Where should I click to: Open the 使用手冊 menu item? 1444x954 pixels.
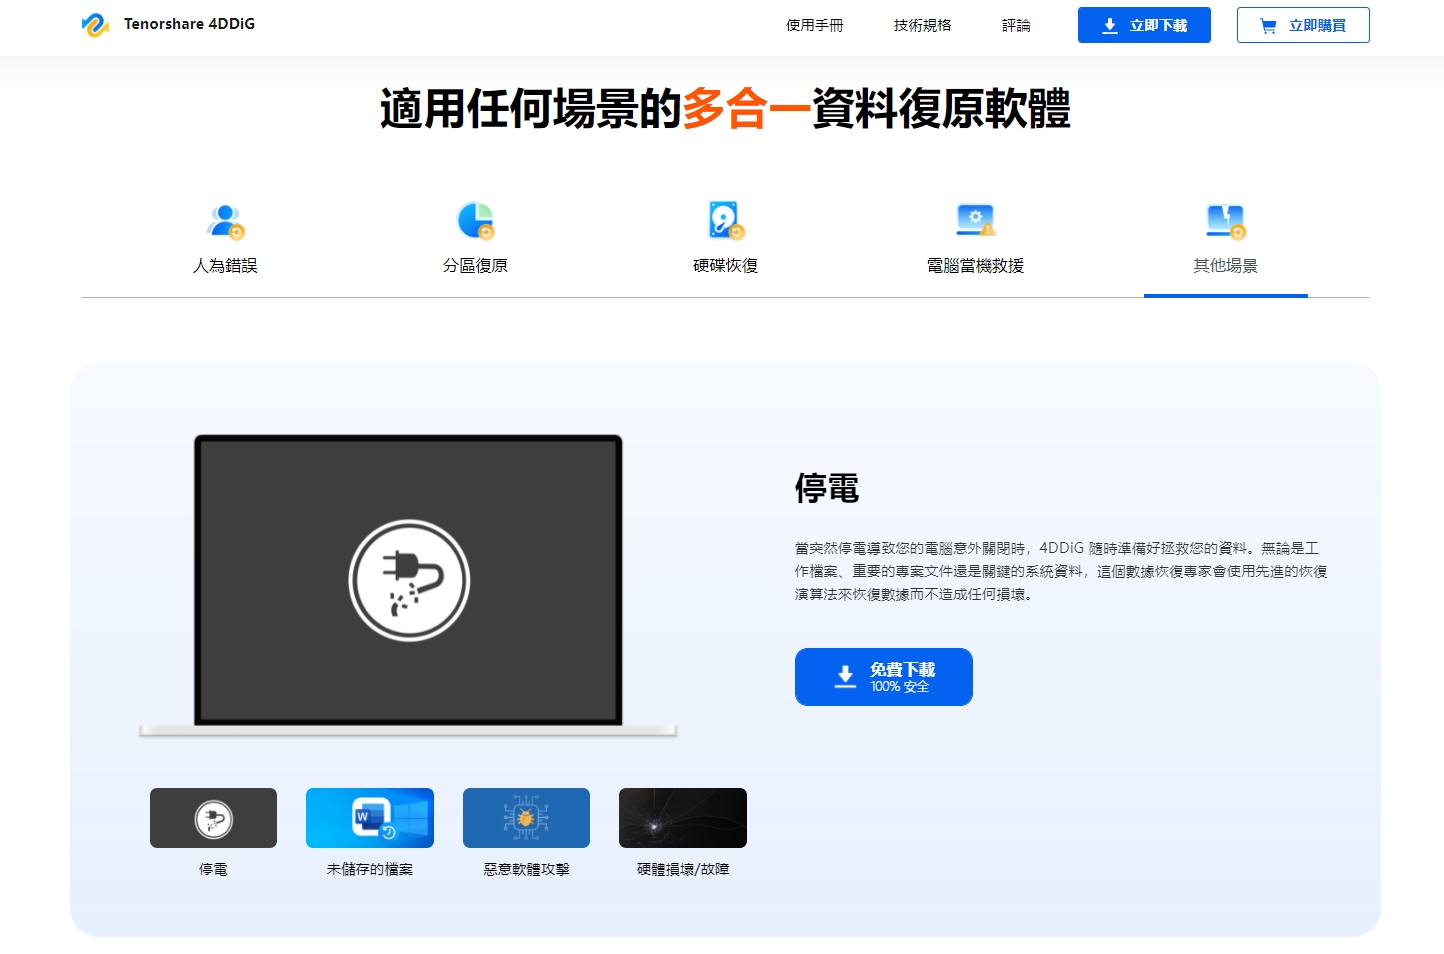click(x=815, y=26)
